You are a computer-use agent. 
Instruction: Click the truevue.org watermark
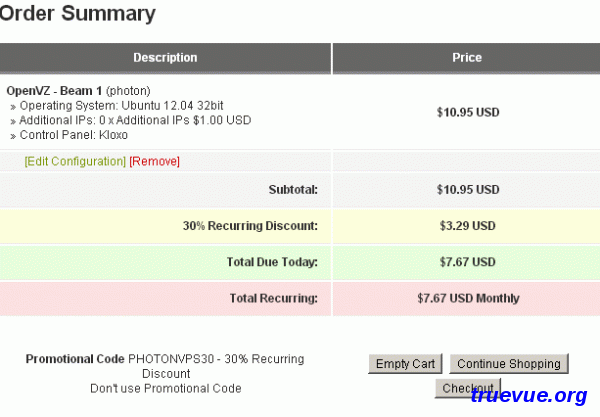point(528,396)
